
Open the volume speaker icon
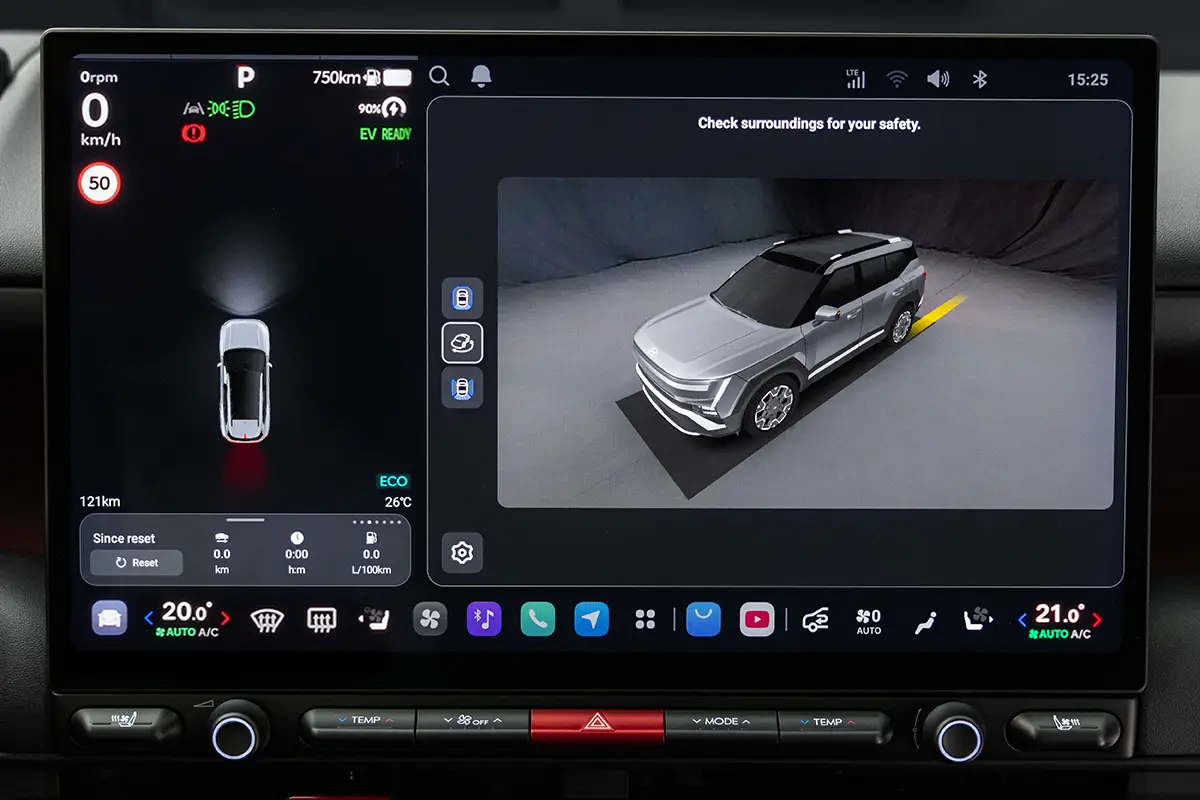pos(938,79)
